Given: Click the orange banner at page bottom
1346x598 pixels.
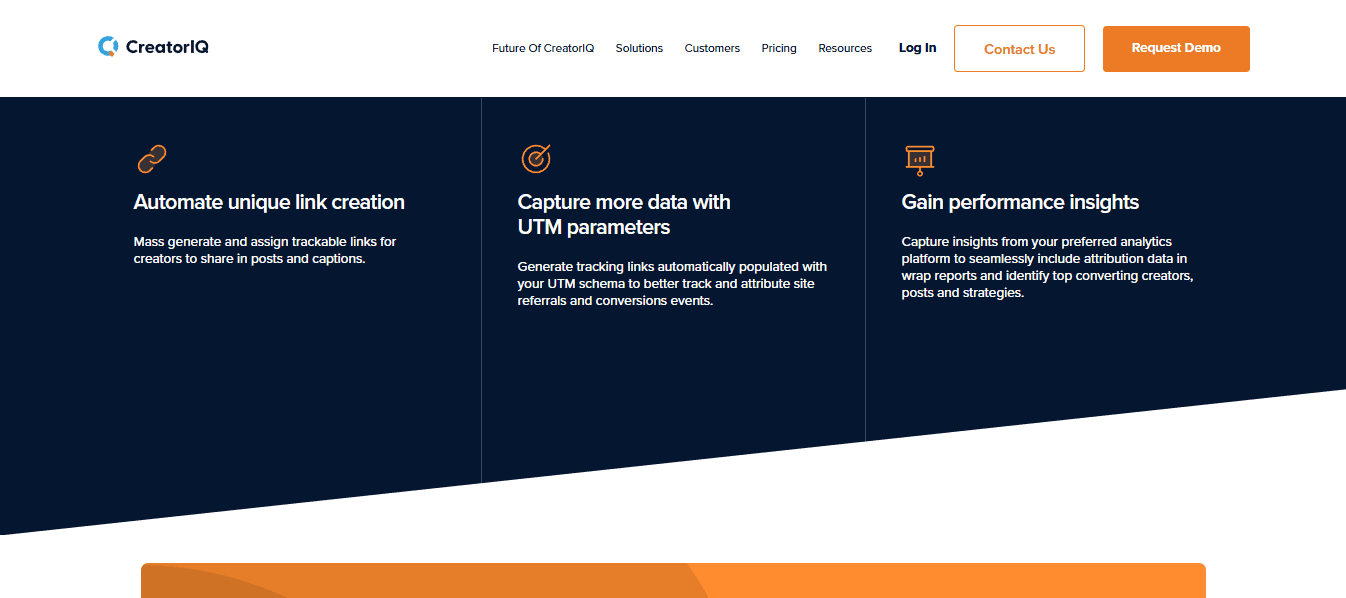Looking at the screenshot, I should (x=673, y=580).
